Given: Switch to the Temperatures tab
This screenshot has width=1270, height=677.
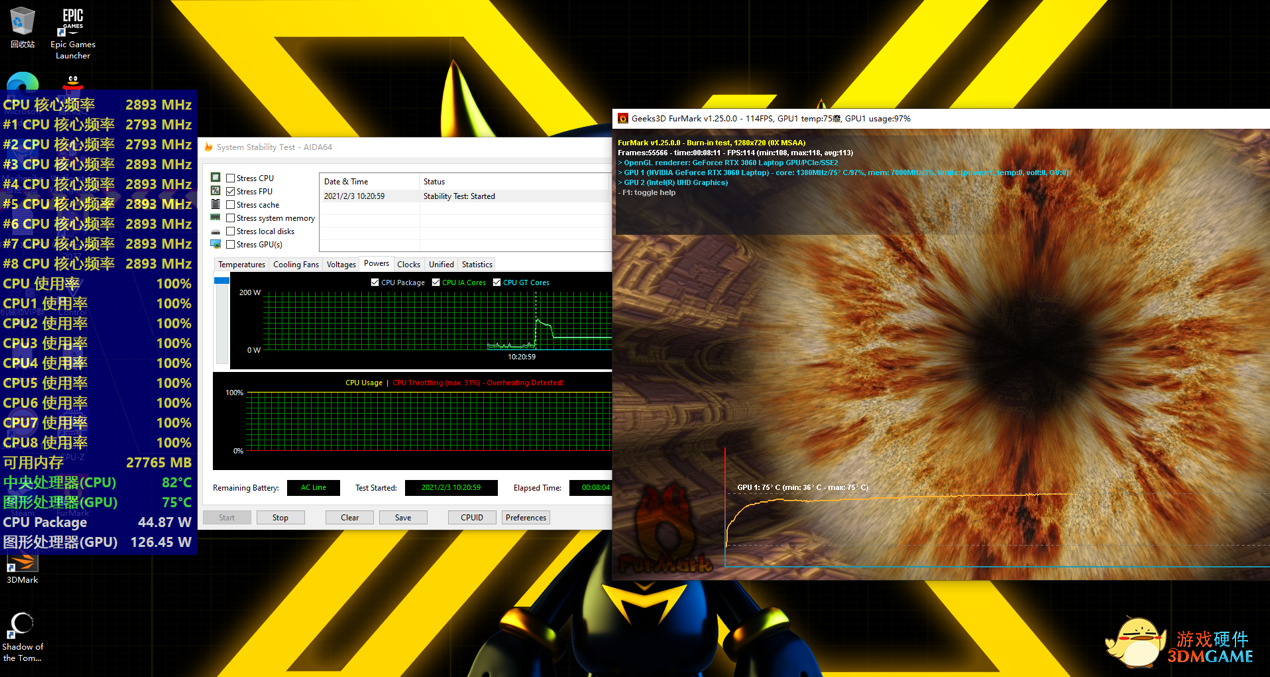Looking at the screenshot, I should (x=242, y=265).
